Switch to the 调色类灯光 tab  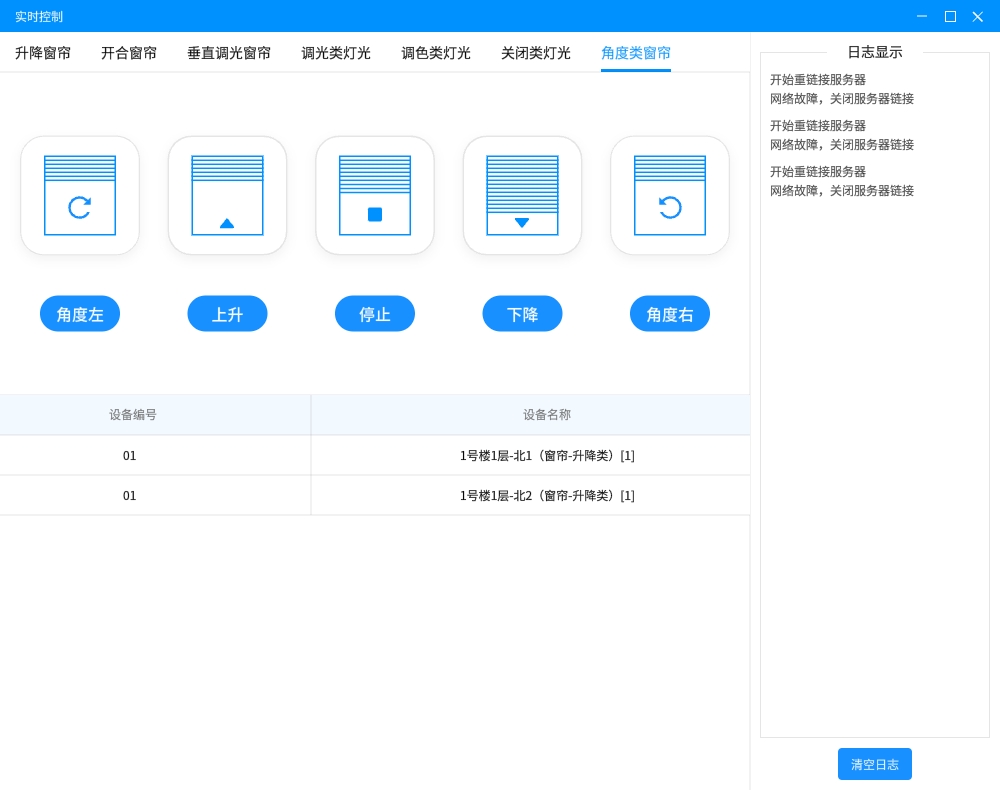point(436,53)
